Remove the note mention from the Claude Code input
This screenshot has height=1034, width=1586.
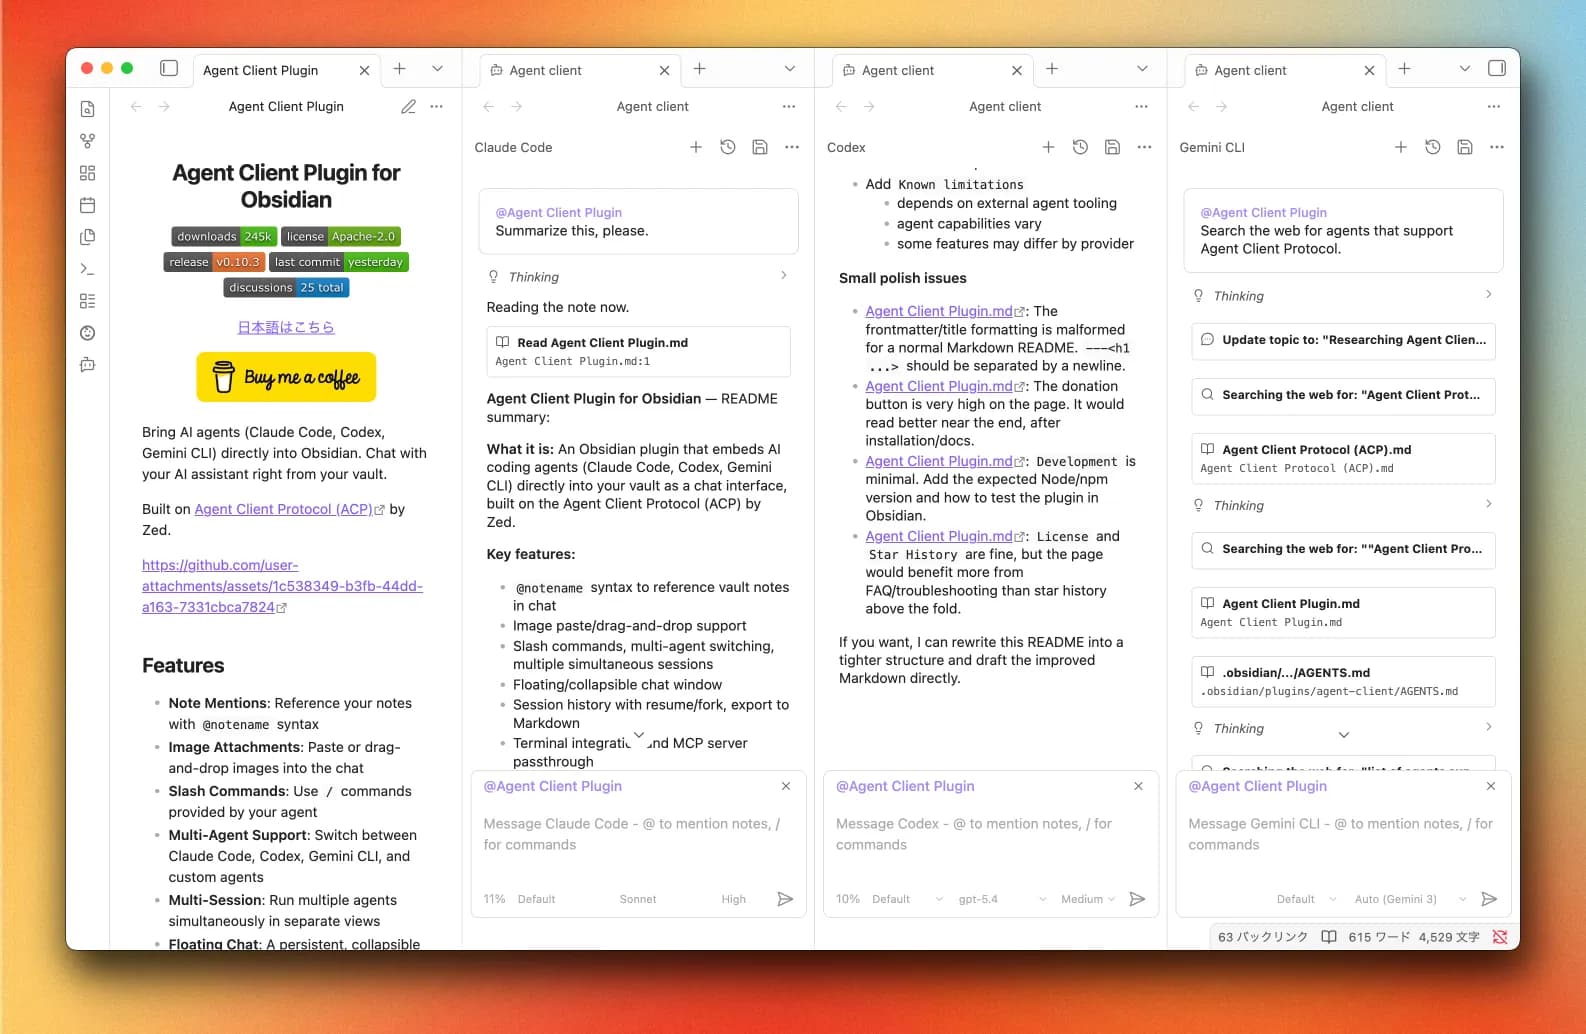click(x=786, y=786)
